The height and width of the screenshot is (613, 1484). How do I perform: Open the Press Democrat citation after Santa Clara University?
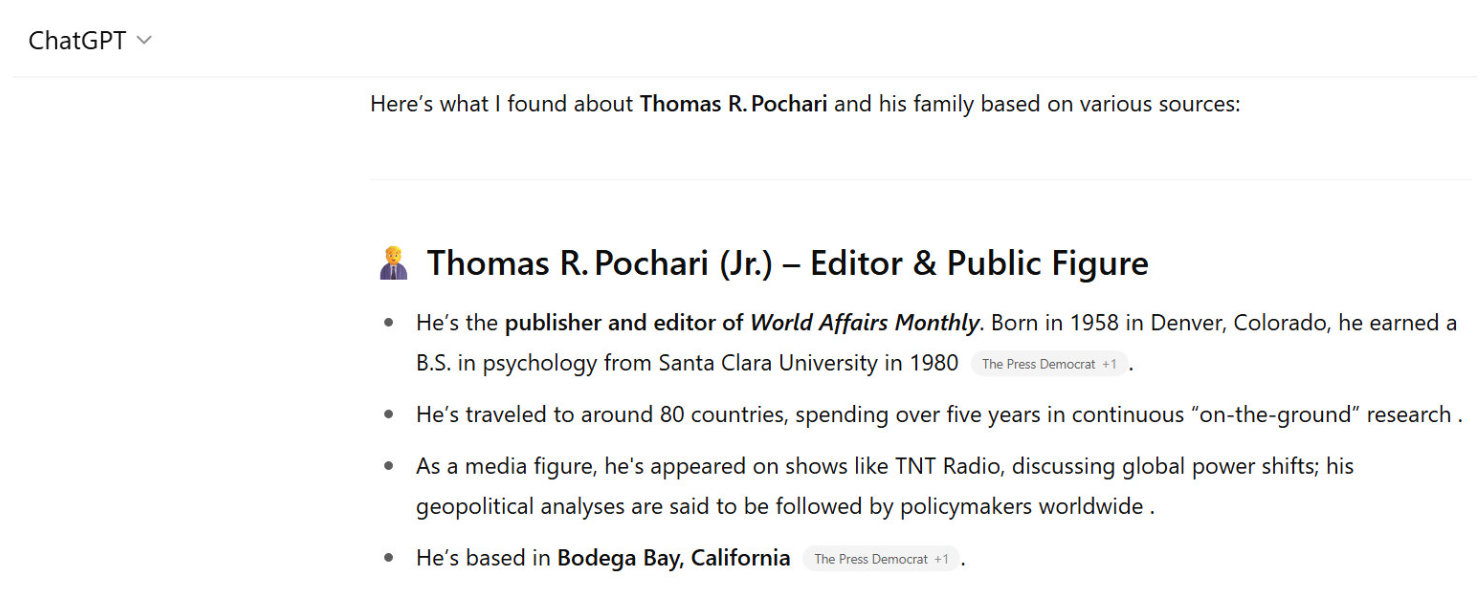pyautogui.click(x=1038, y=364)
